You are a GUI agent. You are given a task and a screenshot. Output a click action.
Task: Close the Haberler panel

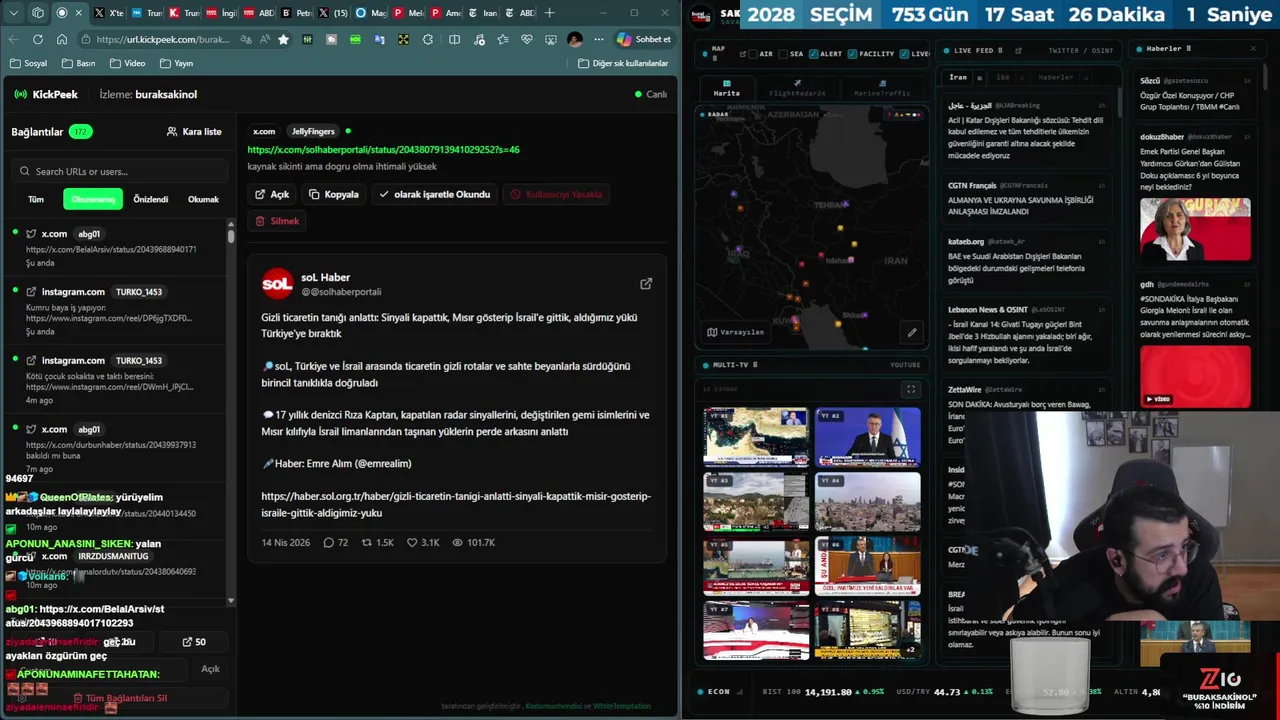coord(1253,48)
